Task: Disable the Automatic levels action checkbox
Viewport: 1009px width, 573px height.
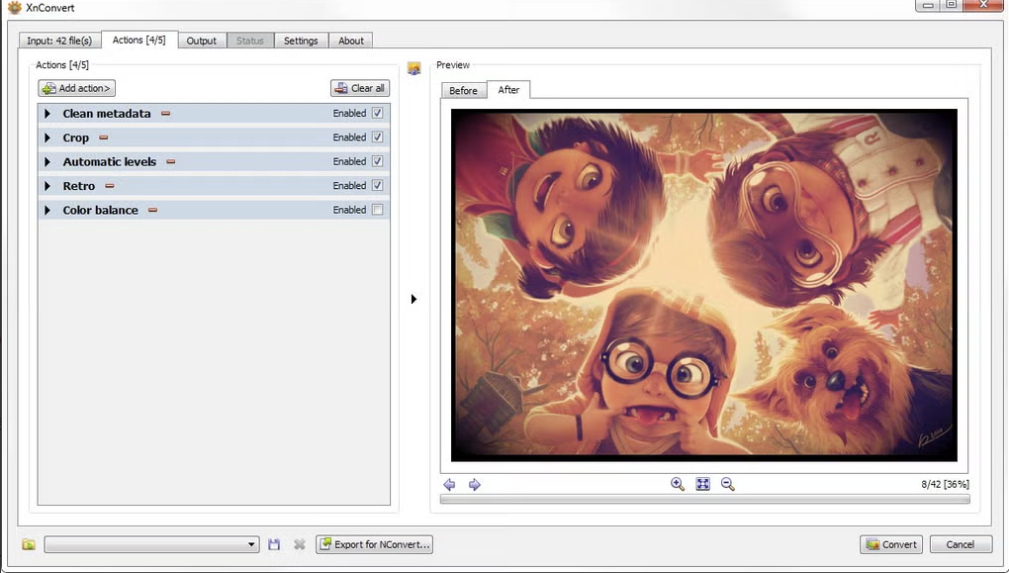Action: pyautogui.click(x=378, y=162)
